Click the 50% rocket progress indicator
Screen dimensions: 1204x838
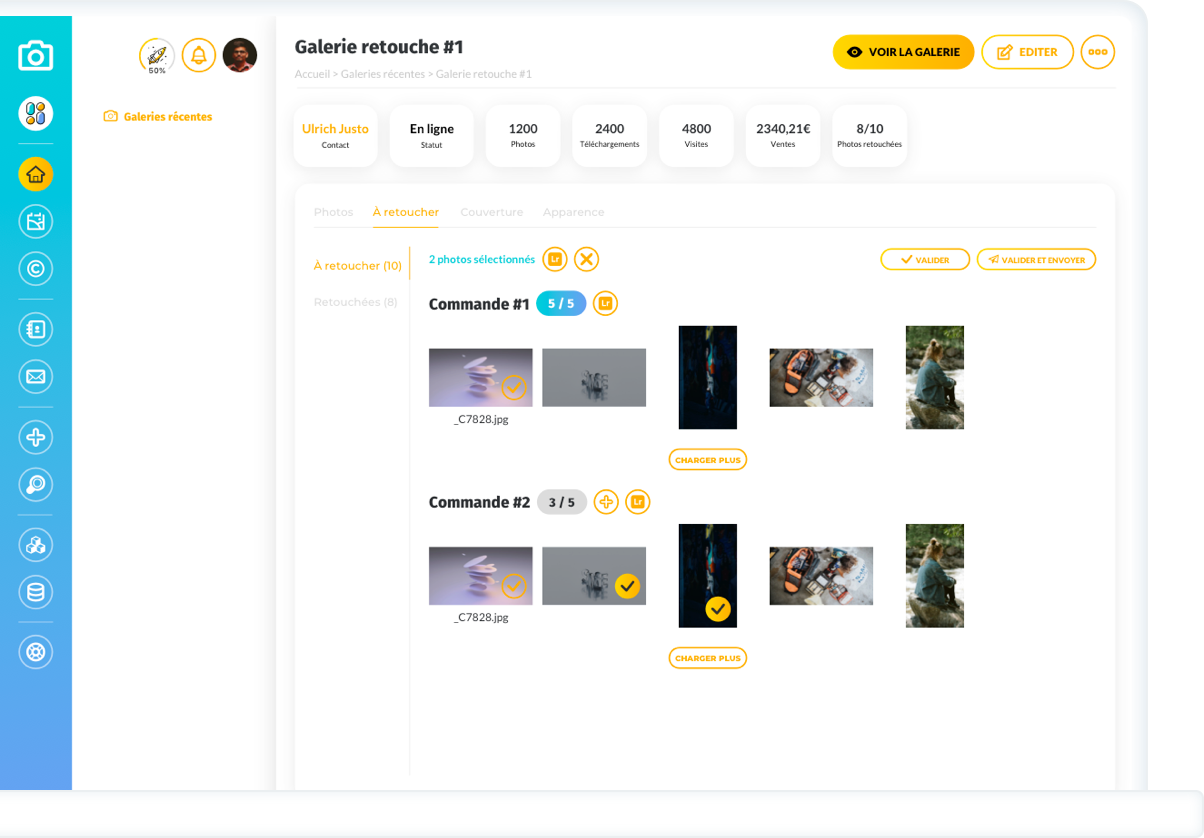point(157,56)
